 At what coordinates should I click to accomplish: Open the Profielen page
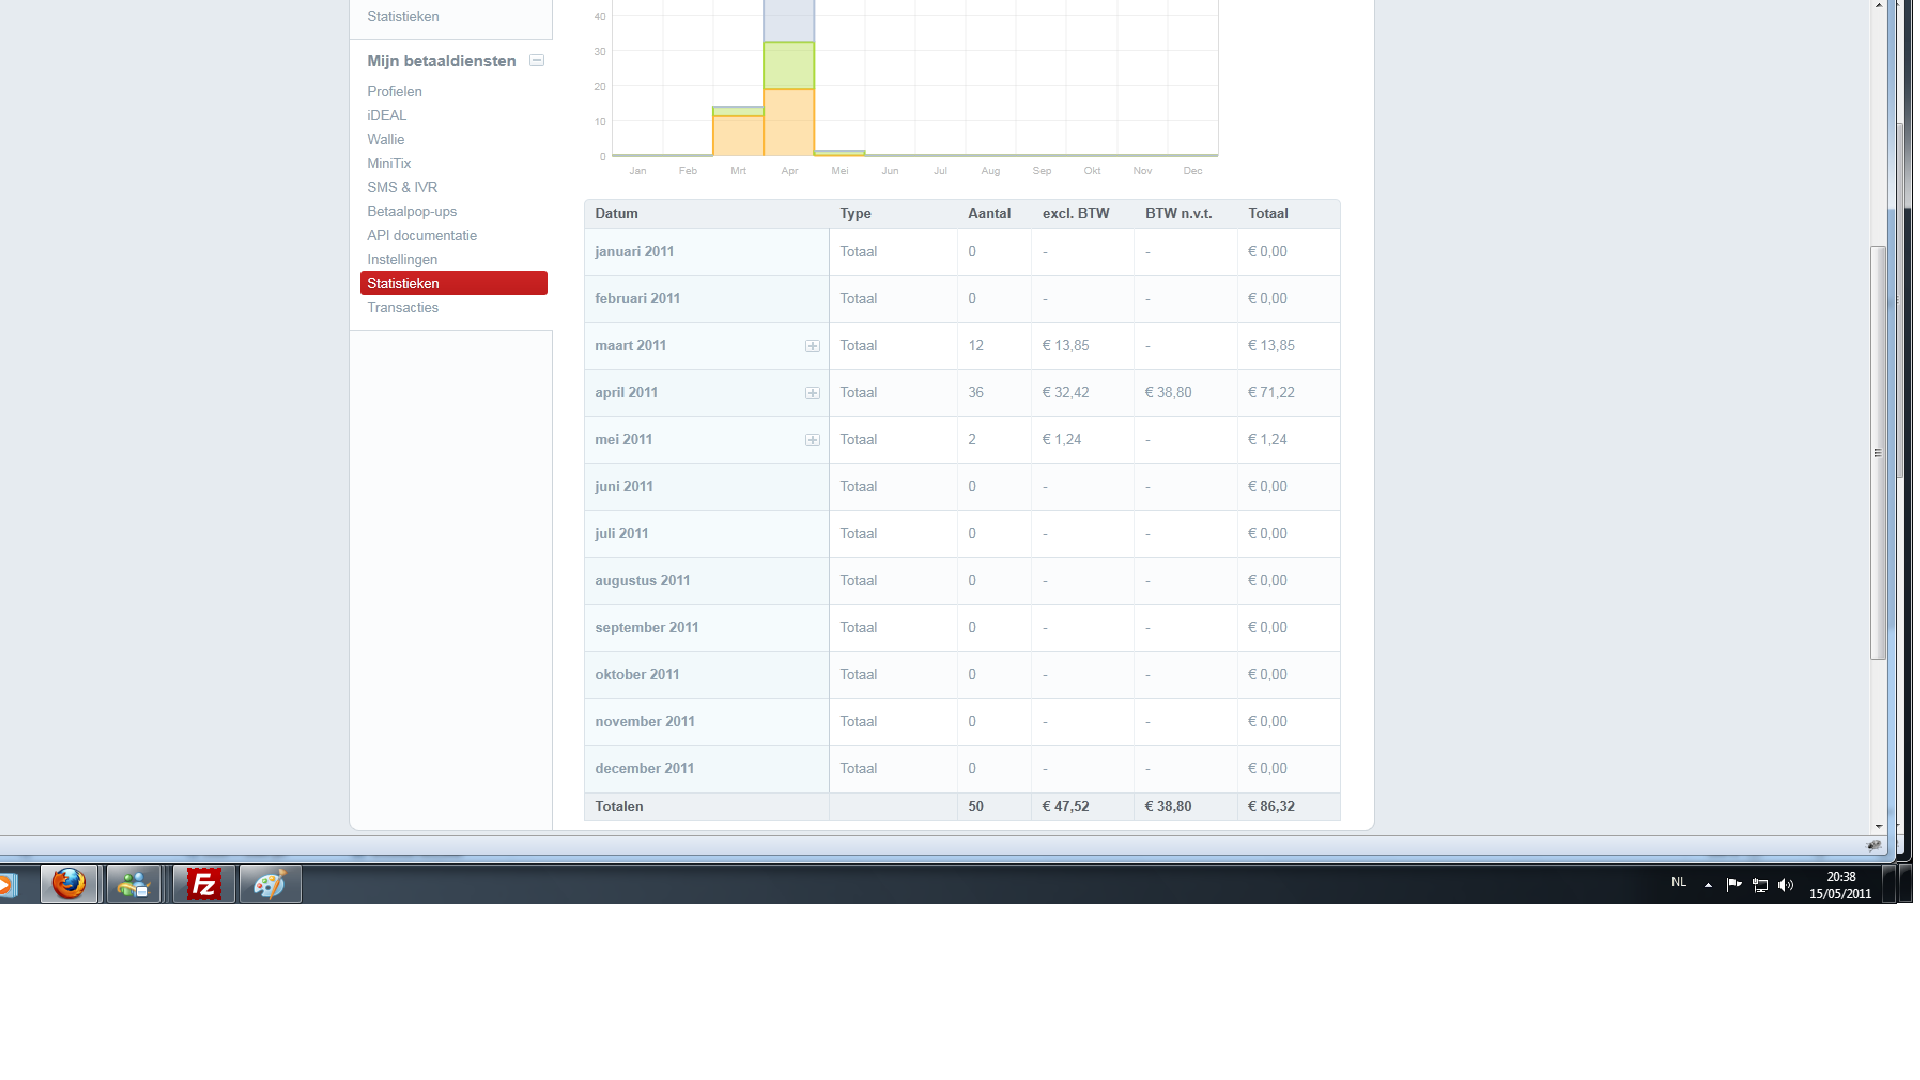tap(394, 91)
